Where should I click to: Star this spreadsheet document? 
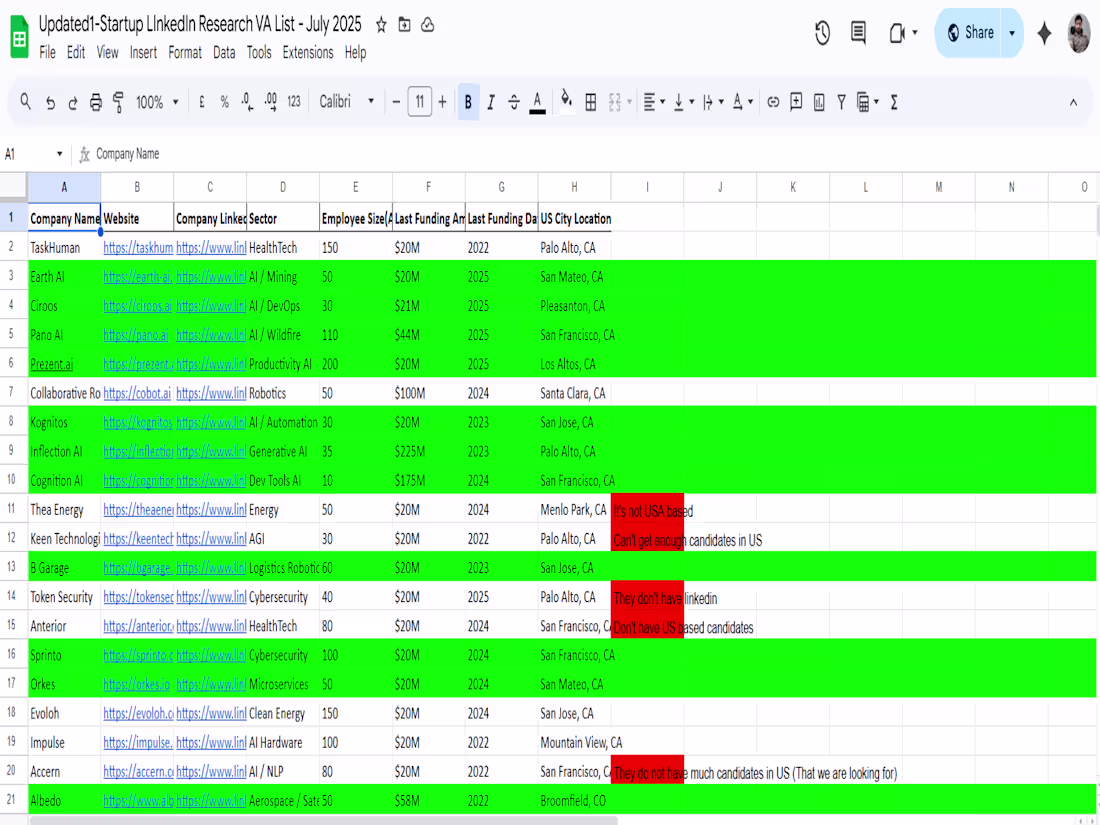381,25
